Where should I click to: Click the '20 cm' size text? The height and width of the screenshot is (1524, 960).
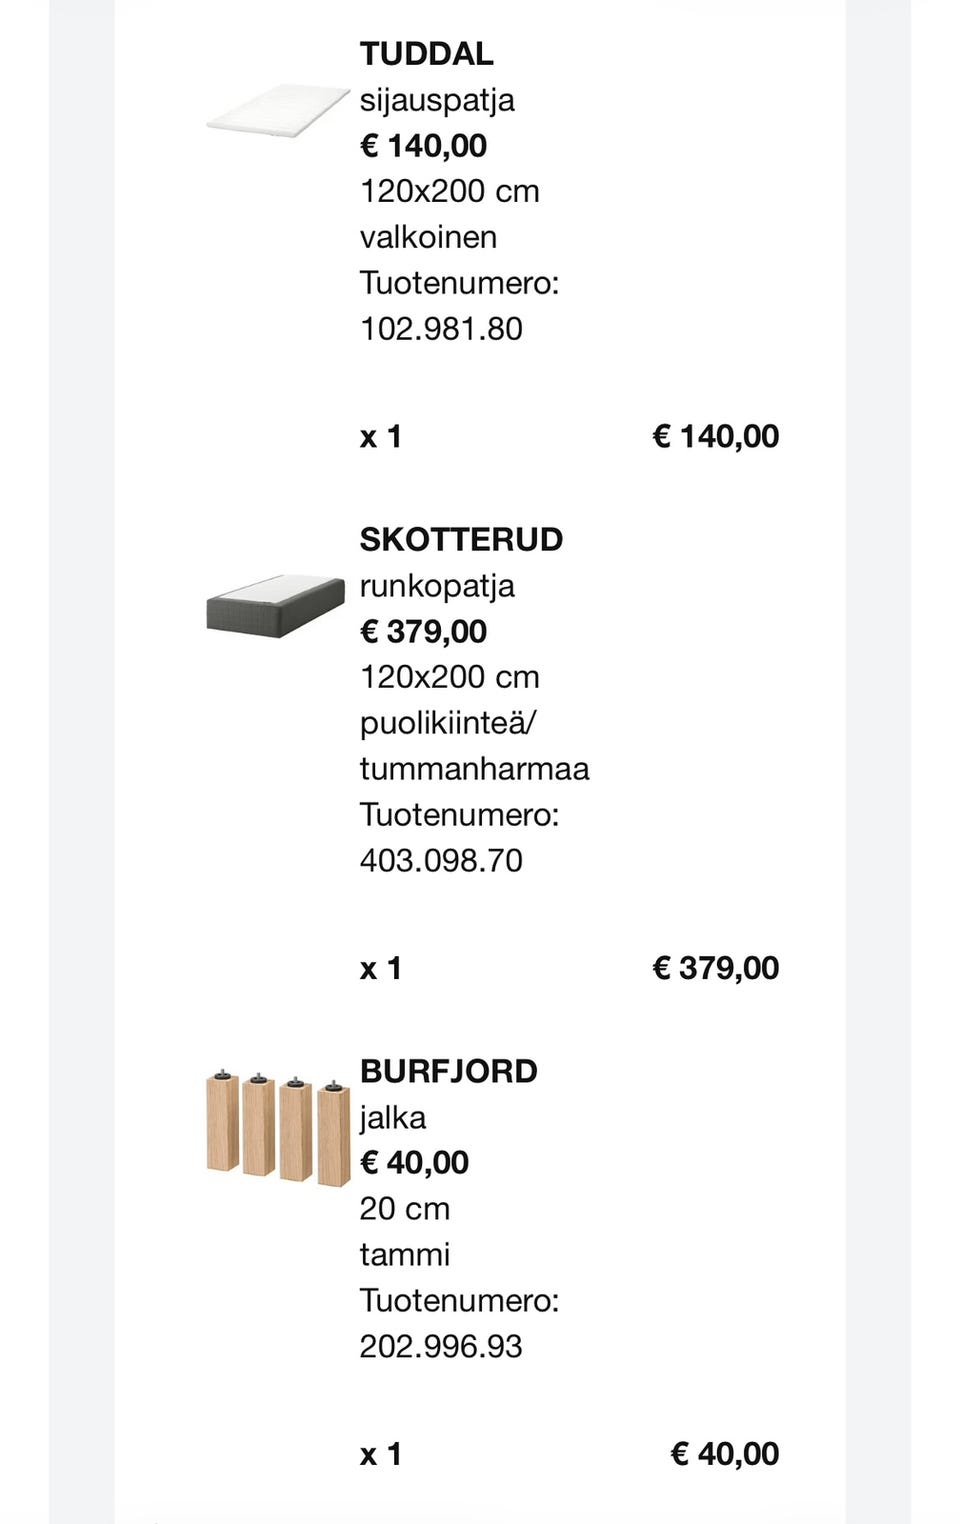405,1209
